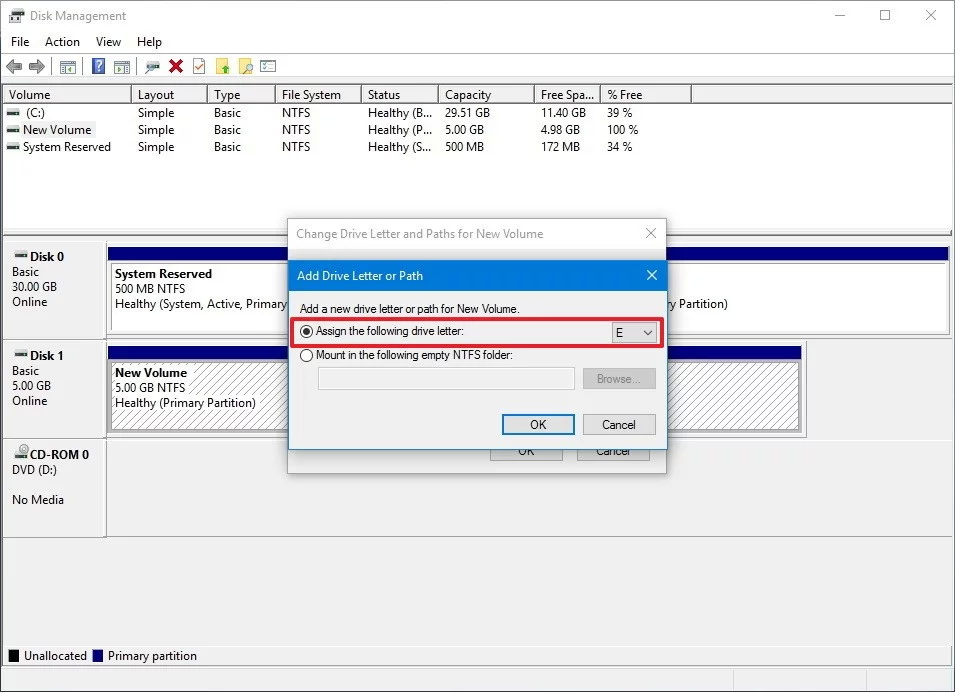Click the yellow folder with green arrow icon
This screenshot has height=692, width=955.
pyautogui.click(x=223, y=66)
